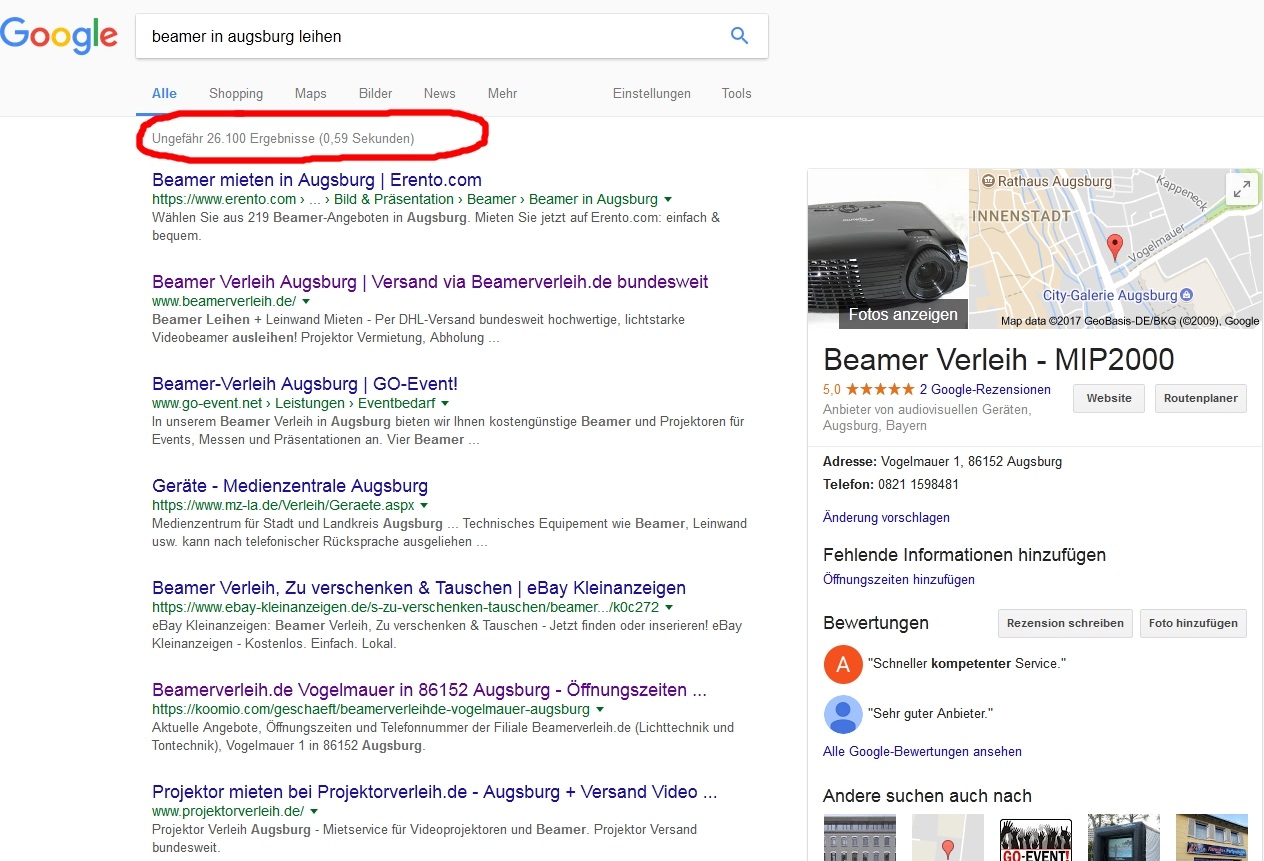Click 'Rezension schreiben' button
This screenshot has width=1264, height=861.
(1065, 622)
